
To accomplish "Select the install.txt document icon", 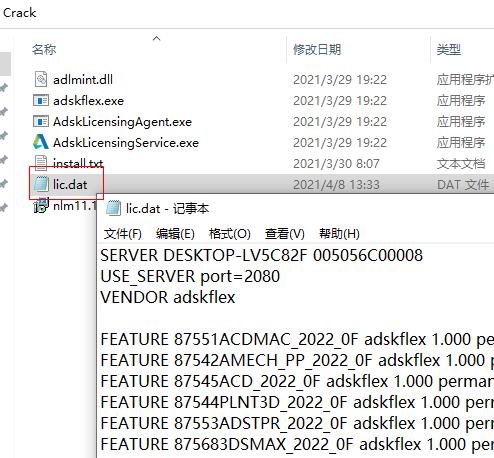I will coord(41,163).
